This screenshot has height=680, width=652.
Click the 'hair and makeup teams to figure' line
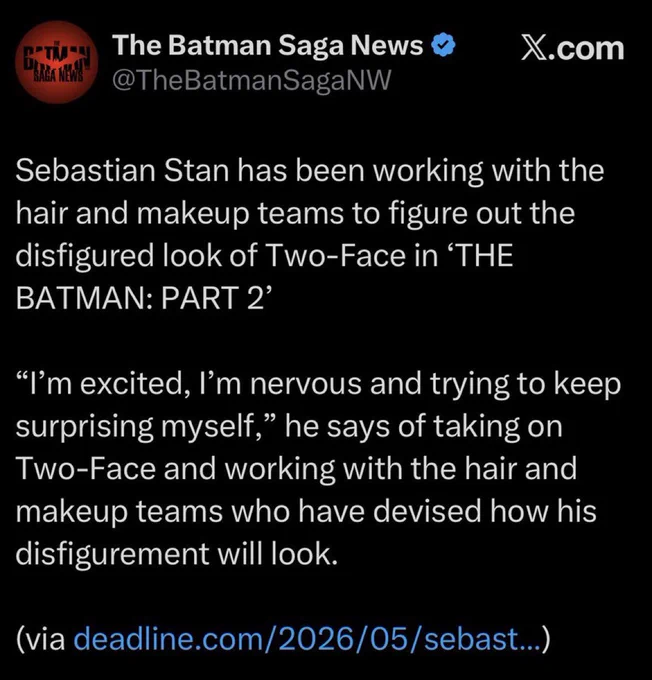click(x=295, y=214)
